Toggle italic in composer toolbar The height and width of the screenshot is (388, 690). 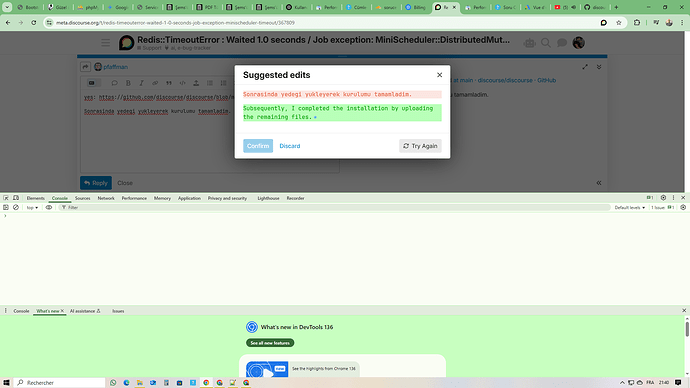(x=141, y=83)
